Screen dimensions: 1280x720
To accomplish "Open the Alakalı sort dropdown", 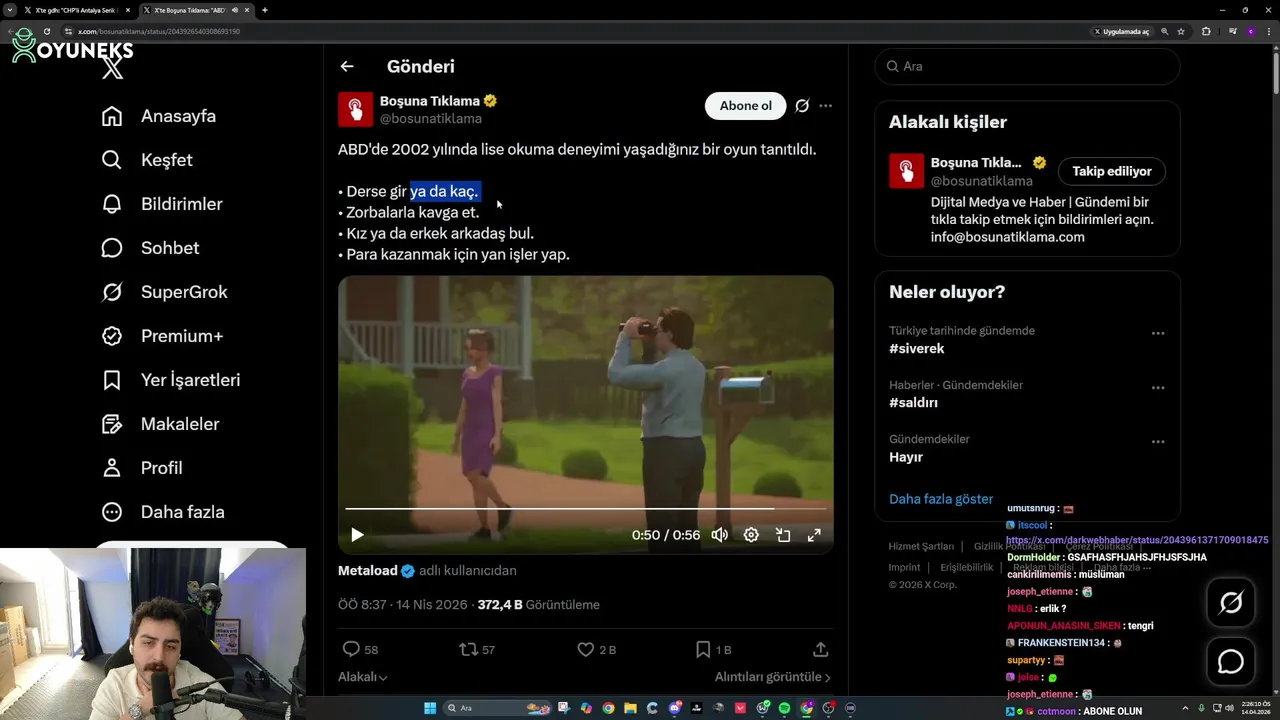I will click(x=363, y=677).
